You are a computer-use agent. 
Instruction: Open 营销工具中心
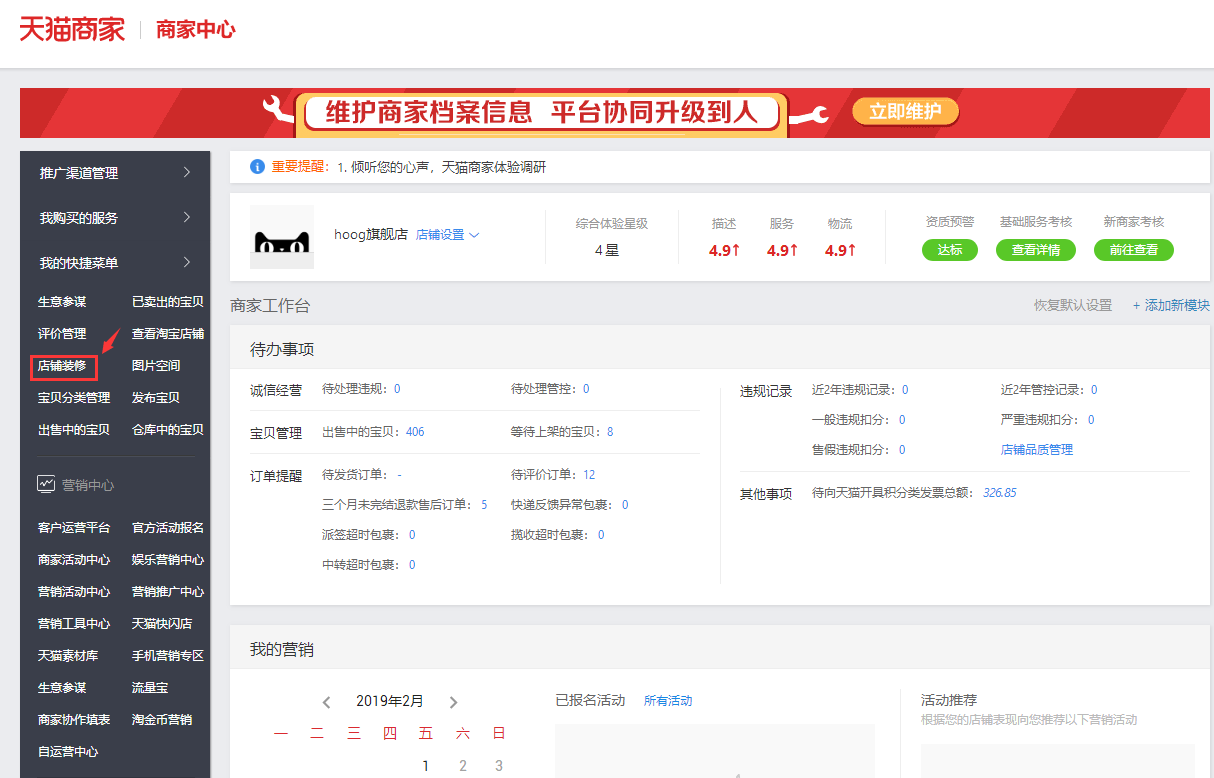pyautogui.click(x=74, y=624)
